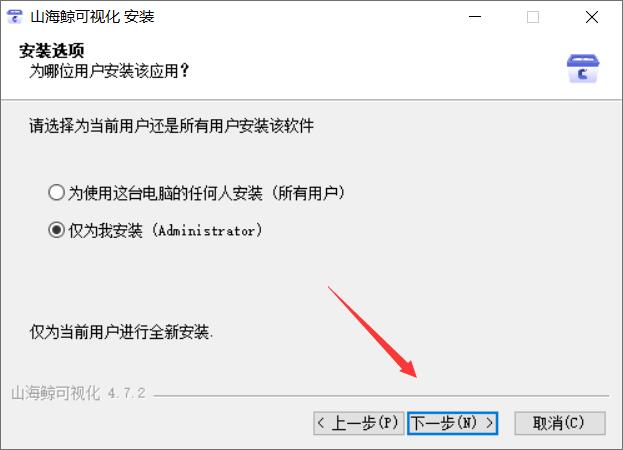Viewport: 623px width, 450px height.
Task: Click the red arrow annotation
Action: pyautogui.click(x=372, y=332)
